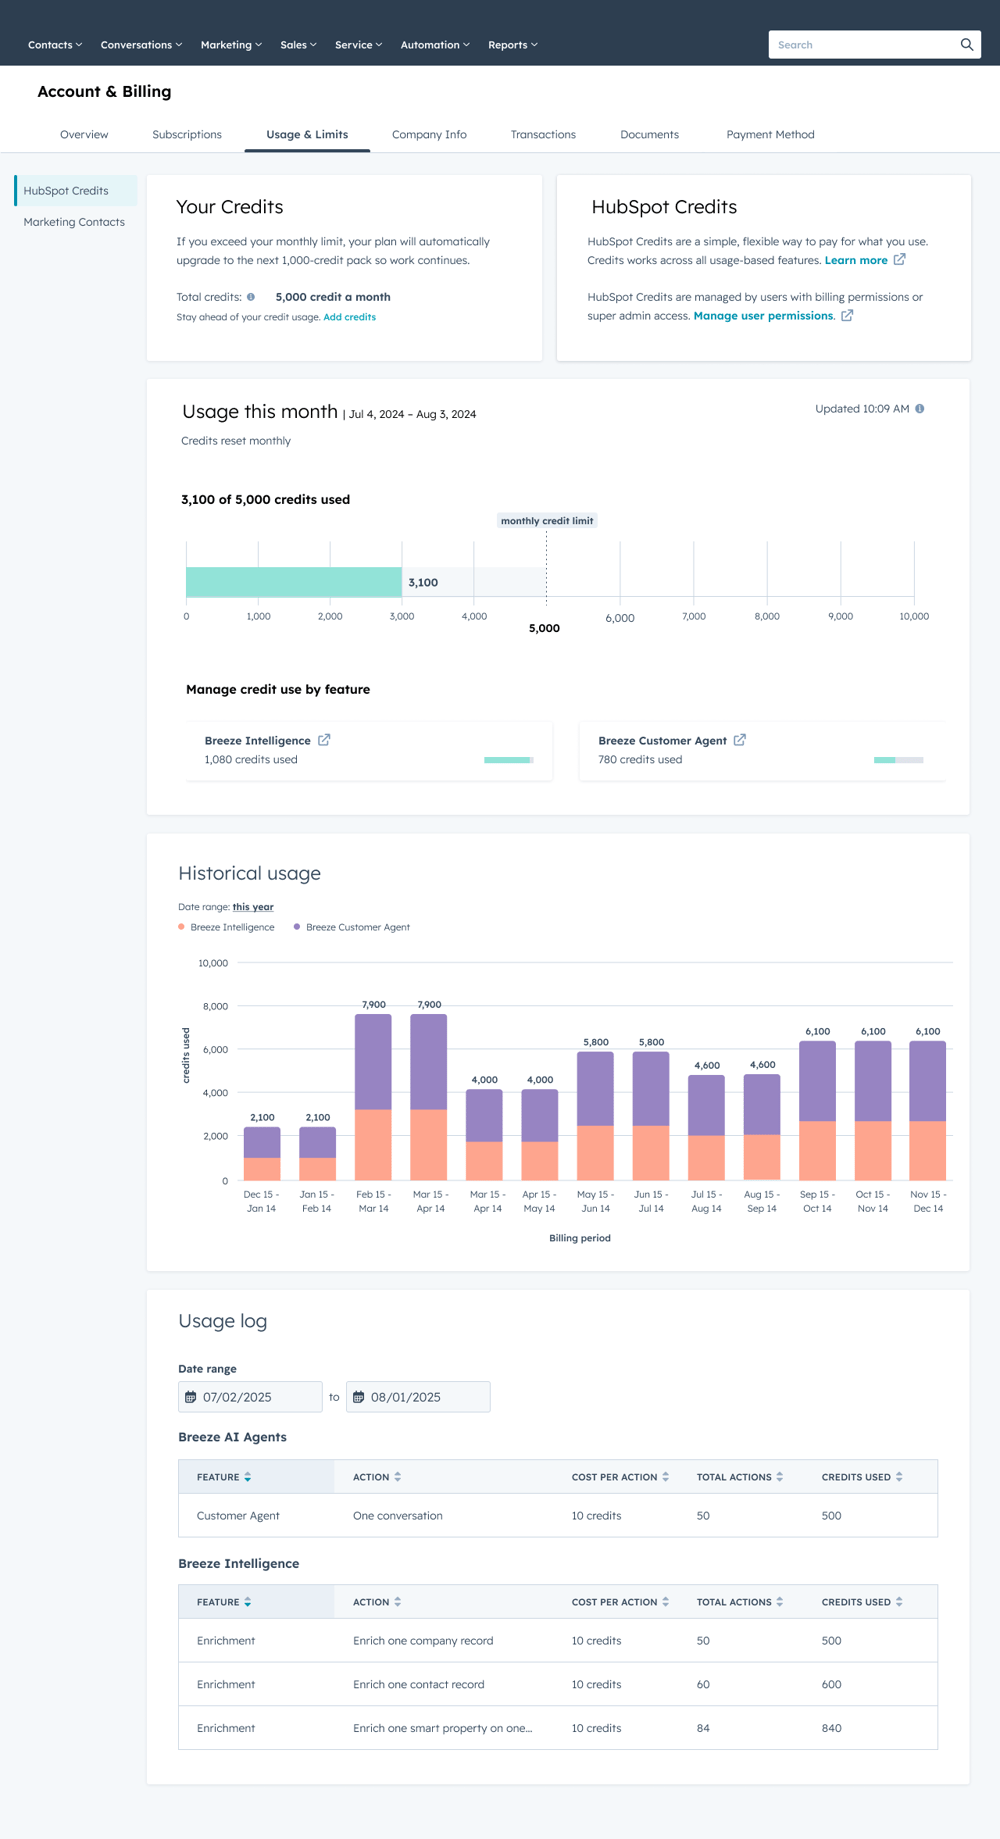Viewport: 1000px width, 1839px height.
Task: Open the Learn more external link icon
Action: (x=900, y=260)
